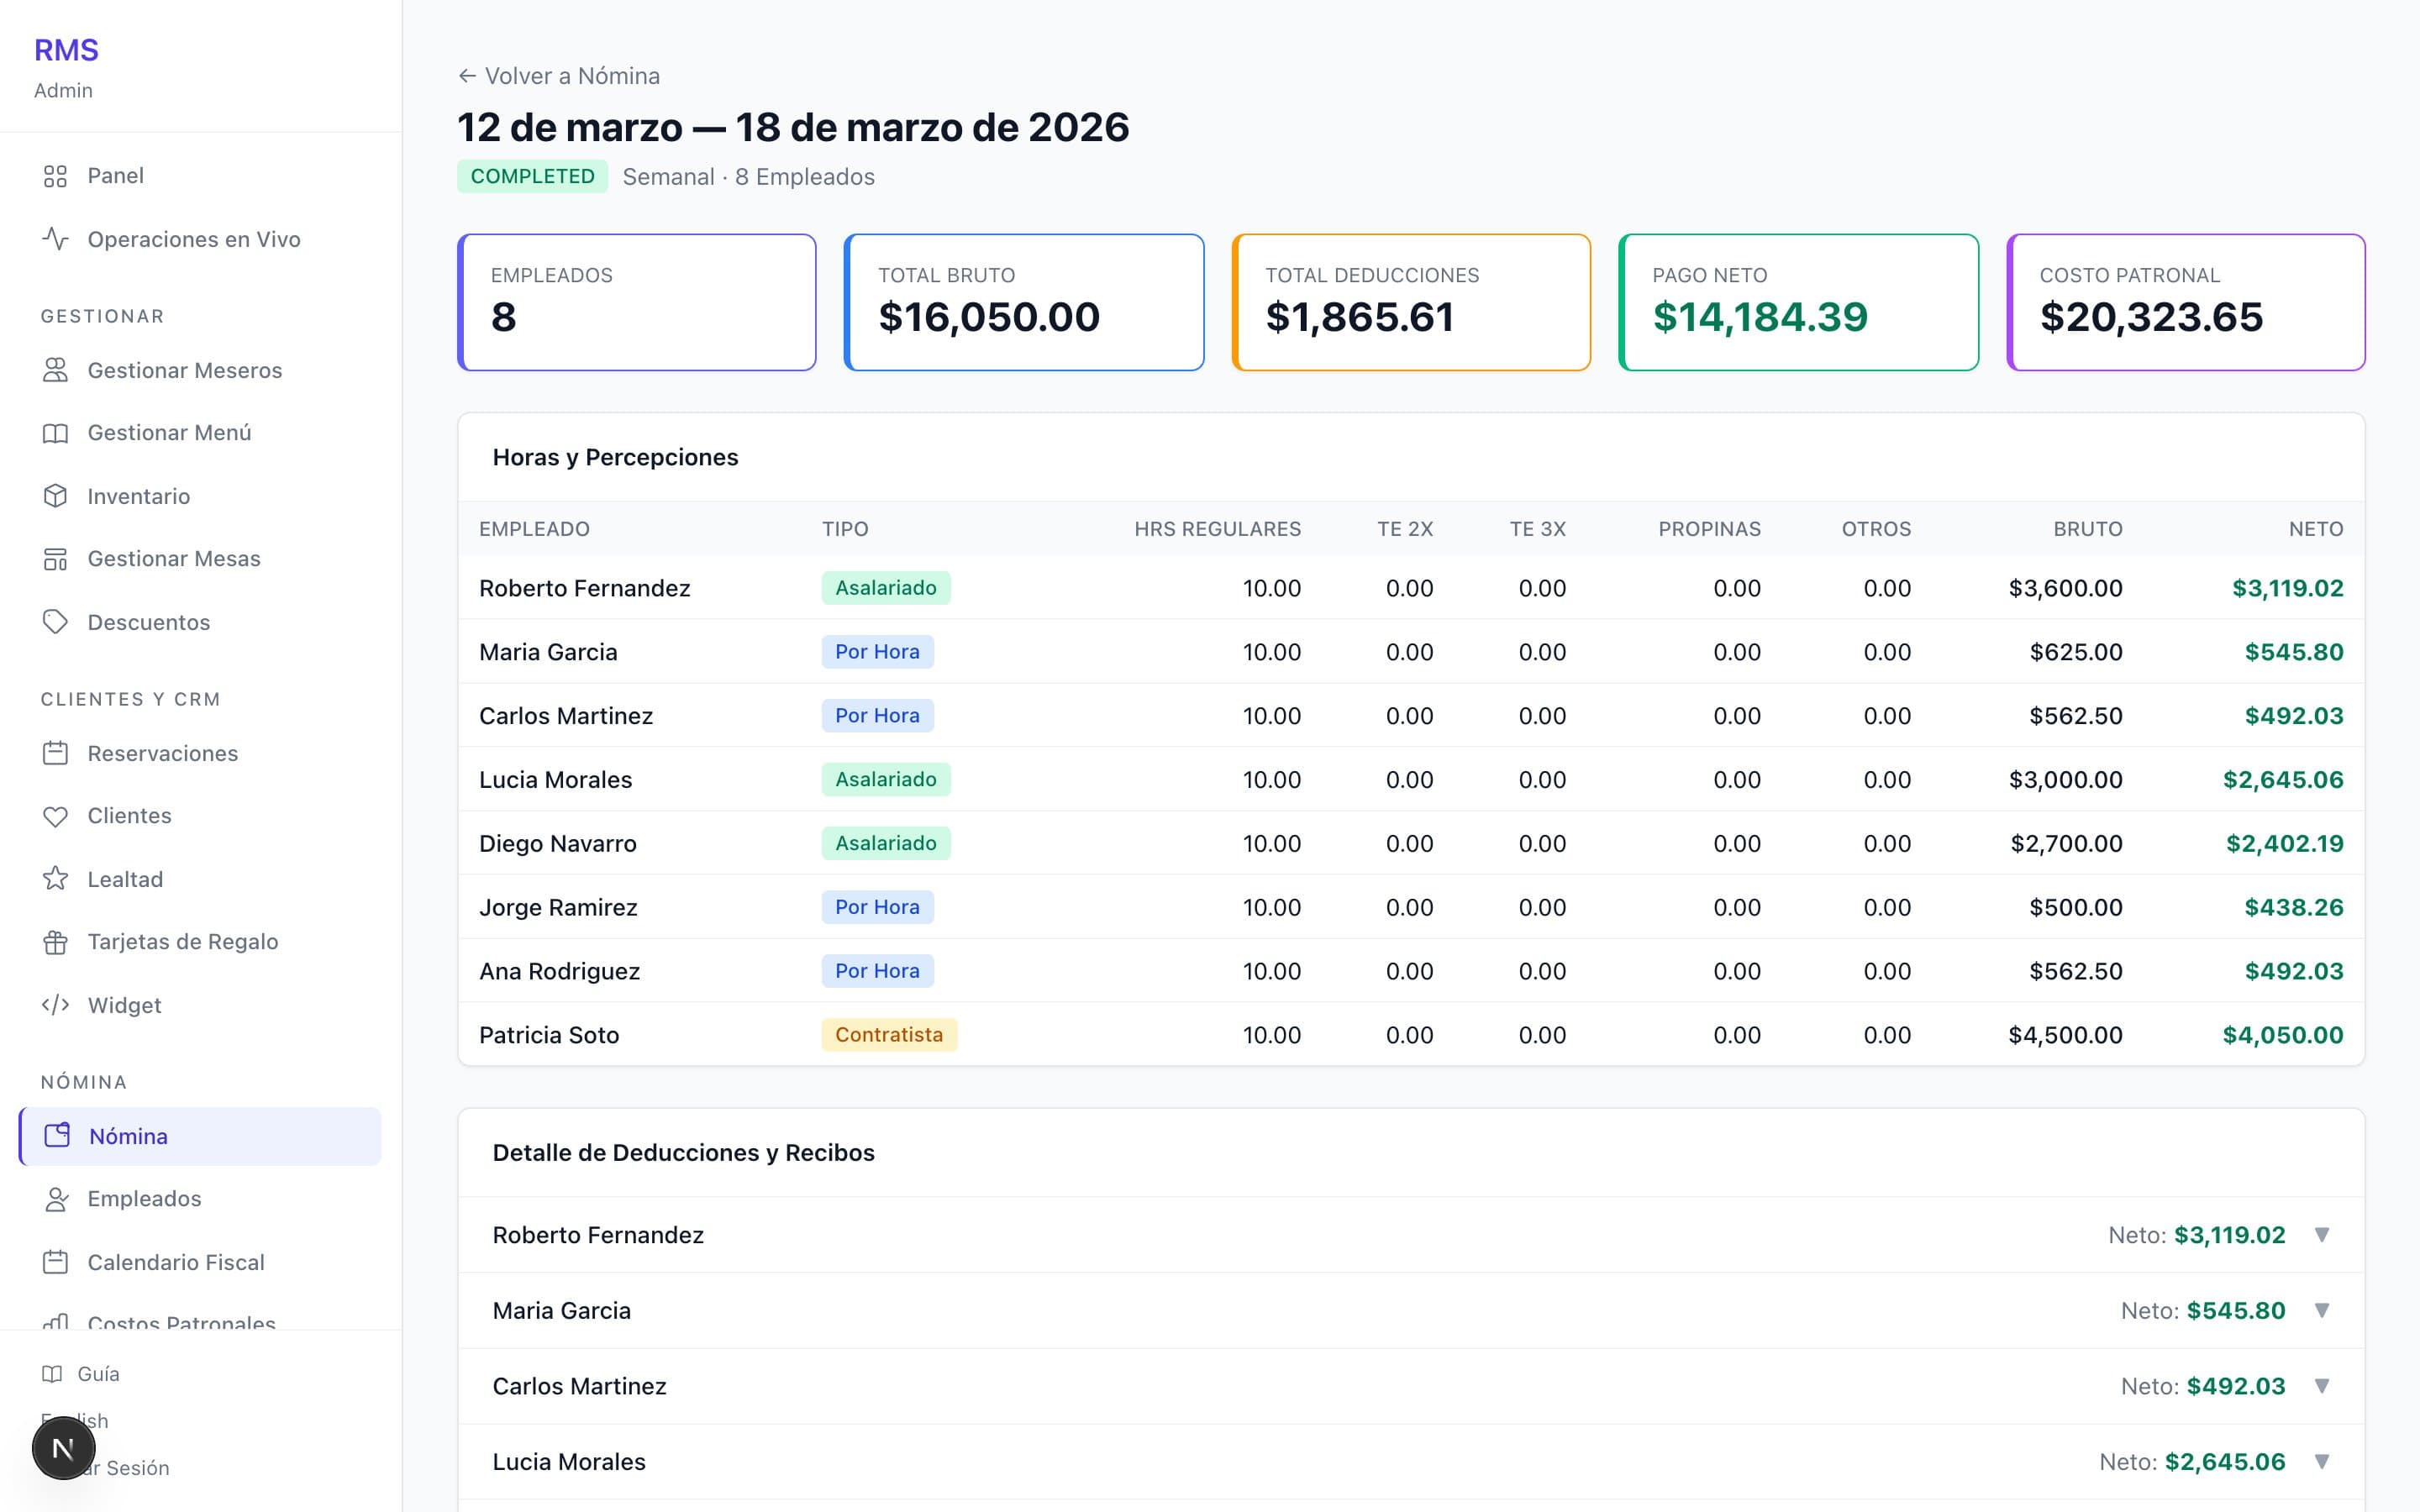Click the back arrow before Volver a Nómina

tap(467, 76)
